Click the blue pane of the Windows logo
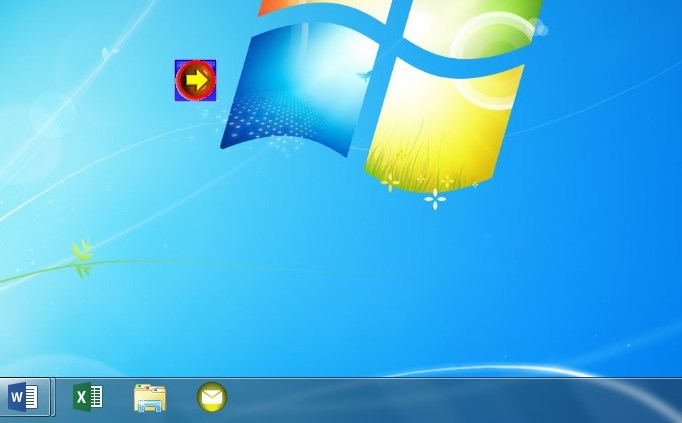 click(x=295, y=90)
